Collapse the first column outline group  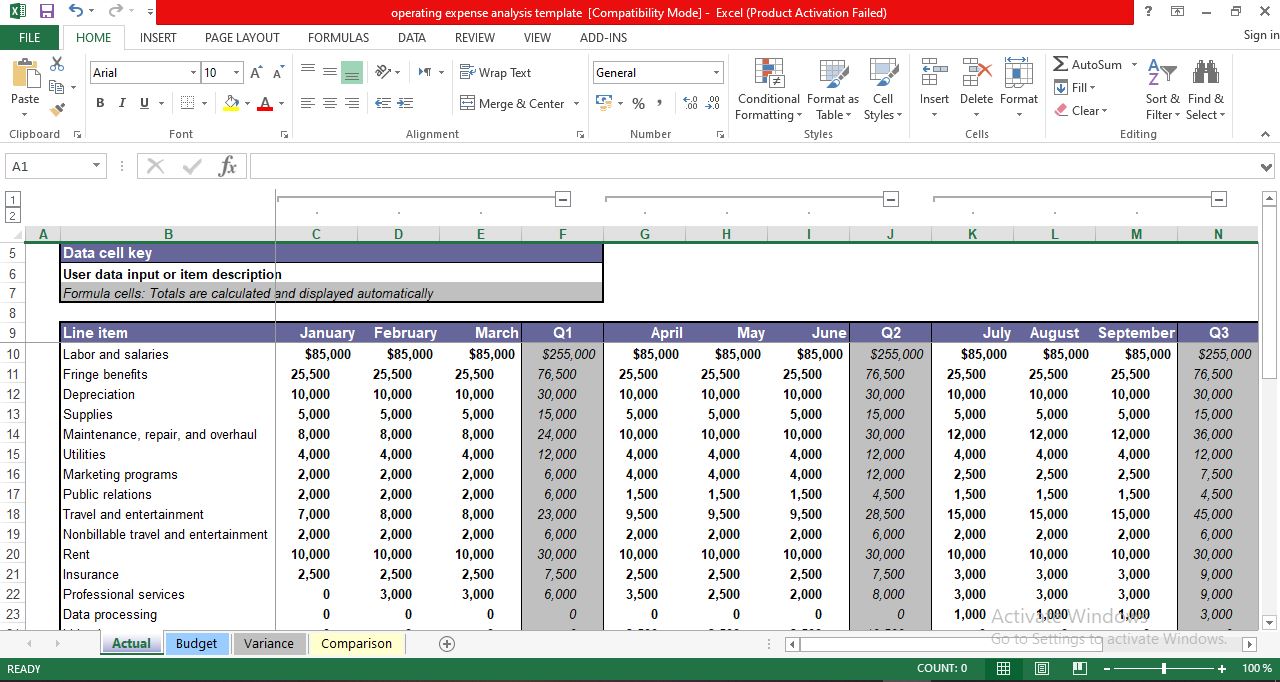coord(562,198)
